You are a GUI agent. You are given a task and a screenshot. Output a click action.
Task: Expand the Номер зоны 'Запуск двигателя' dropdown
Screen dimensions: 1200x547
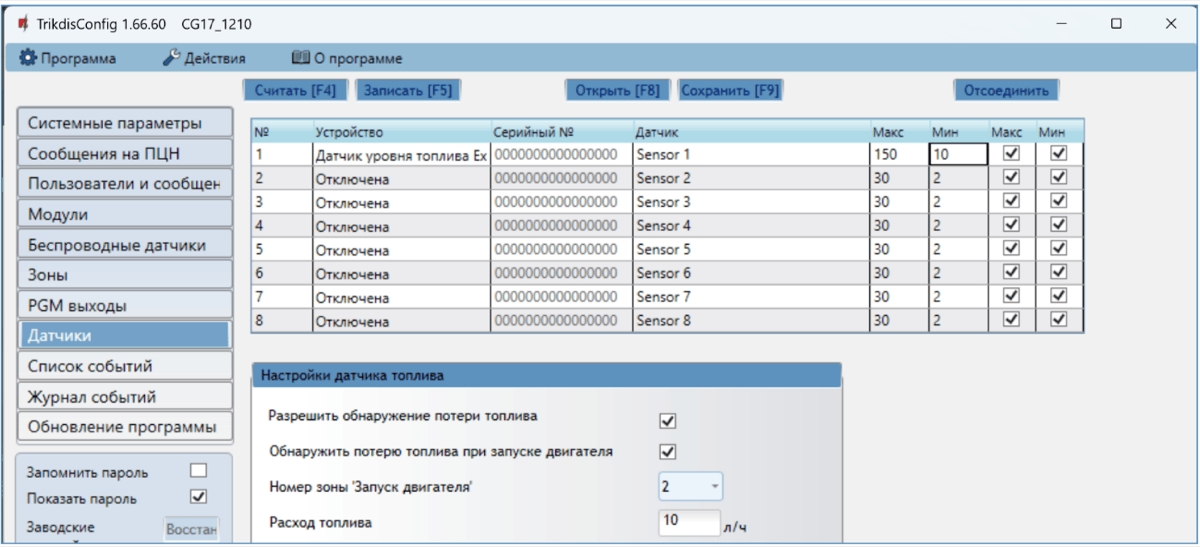[690, 486]
